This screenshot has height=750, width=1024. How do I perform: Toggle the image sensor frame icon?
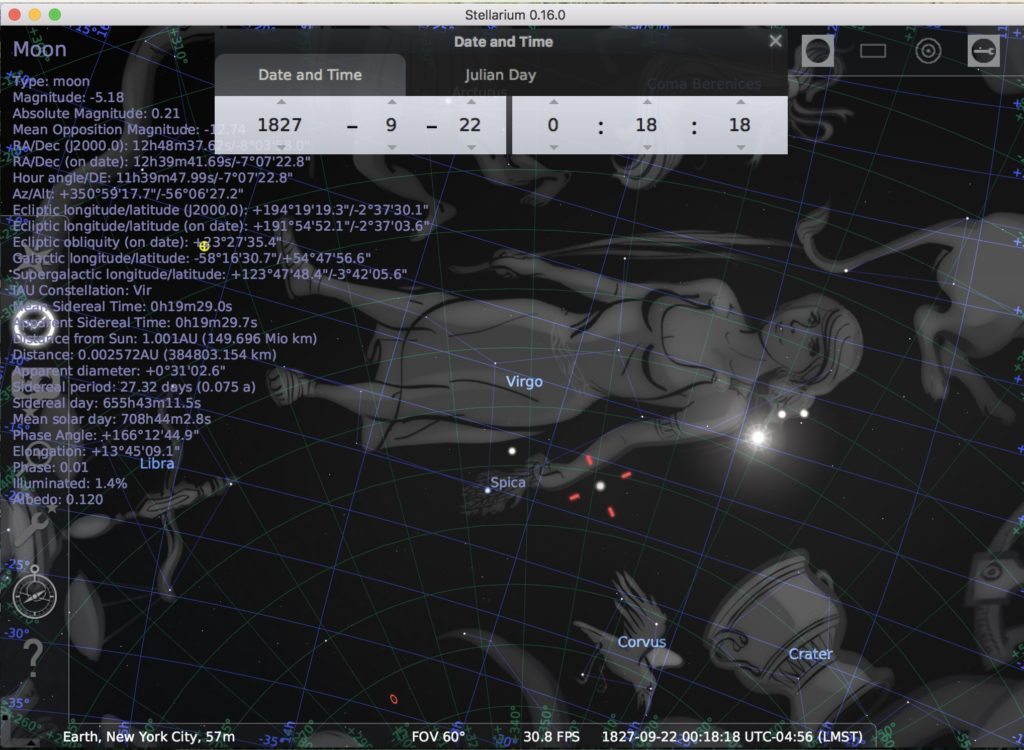[872, 50]
